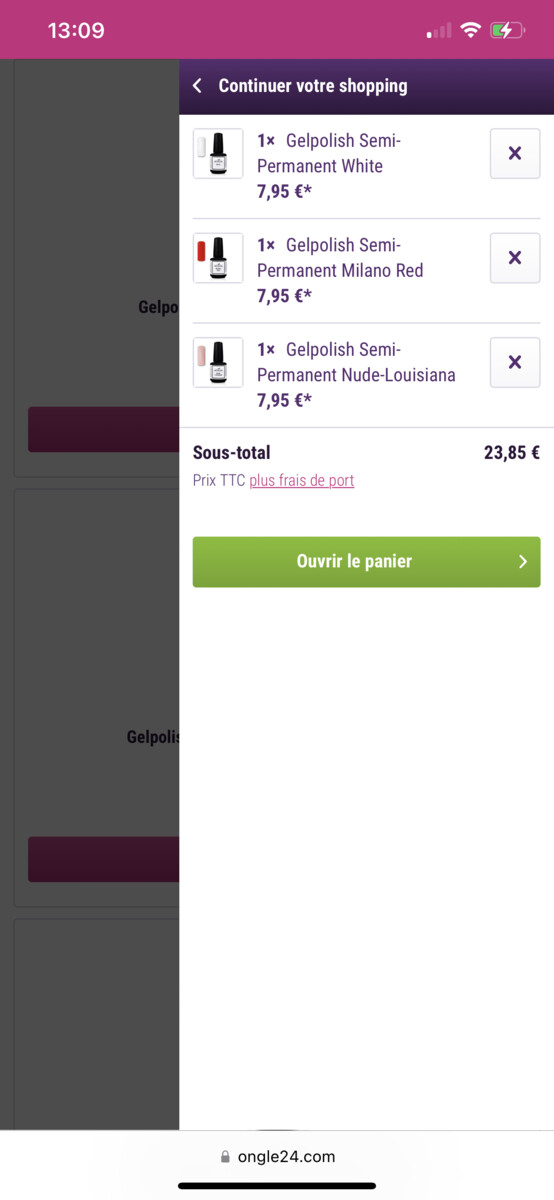Open the Milano Red gelpolish thumbnail
554x1200 pixels.
click(x=218, y=258)
